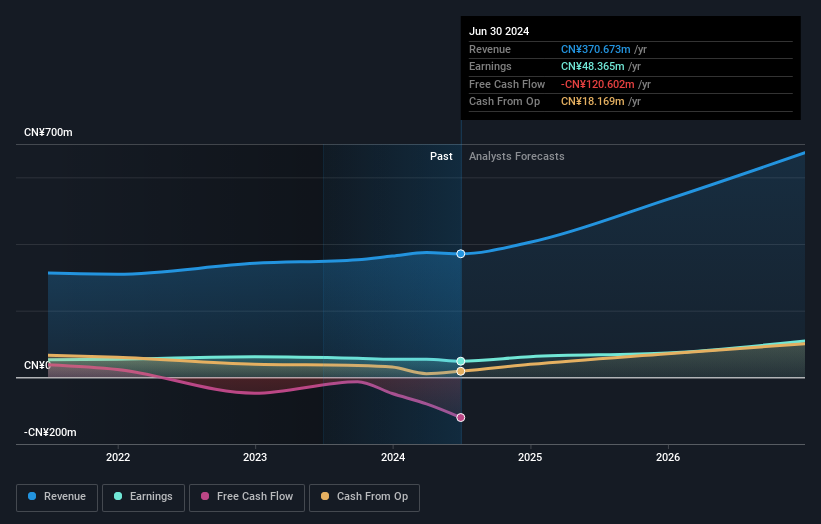The width and height of the screenshot is (821, 524).
Task: Click the -CN¥120.602m free cash flow value
Action: [597, 84]
